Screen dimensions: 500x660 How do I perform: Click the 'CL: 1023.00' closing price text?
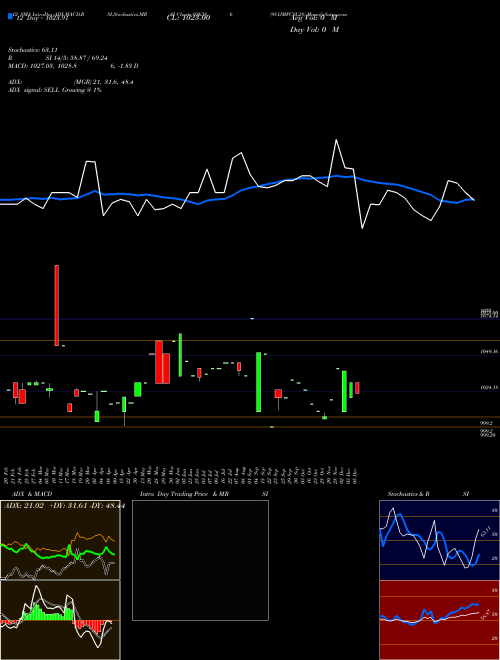[191, 18]
